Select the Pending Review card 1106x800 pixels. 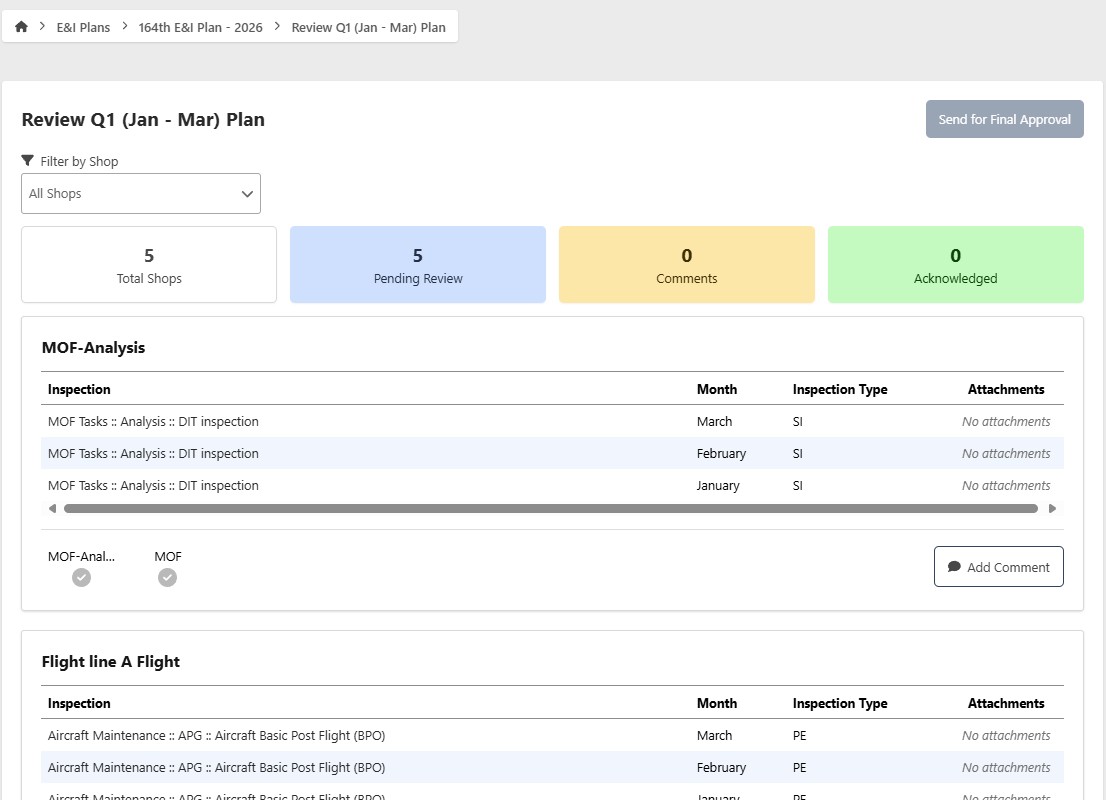tap(418, 265)
